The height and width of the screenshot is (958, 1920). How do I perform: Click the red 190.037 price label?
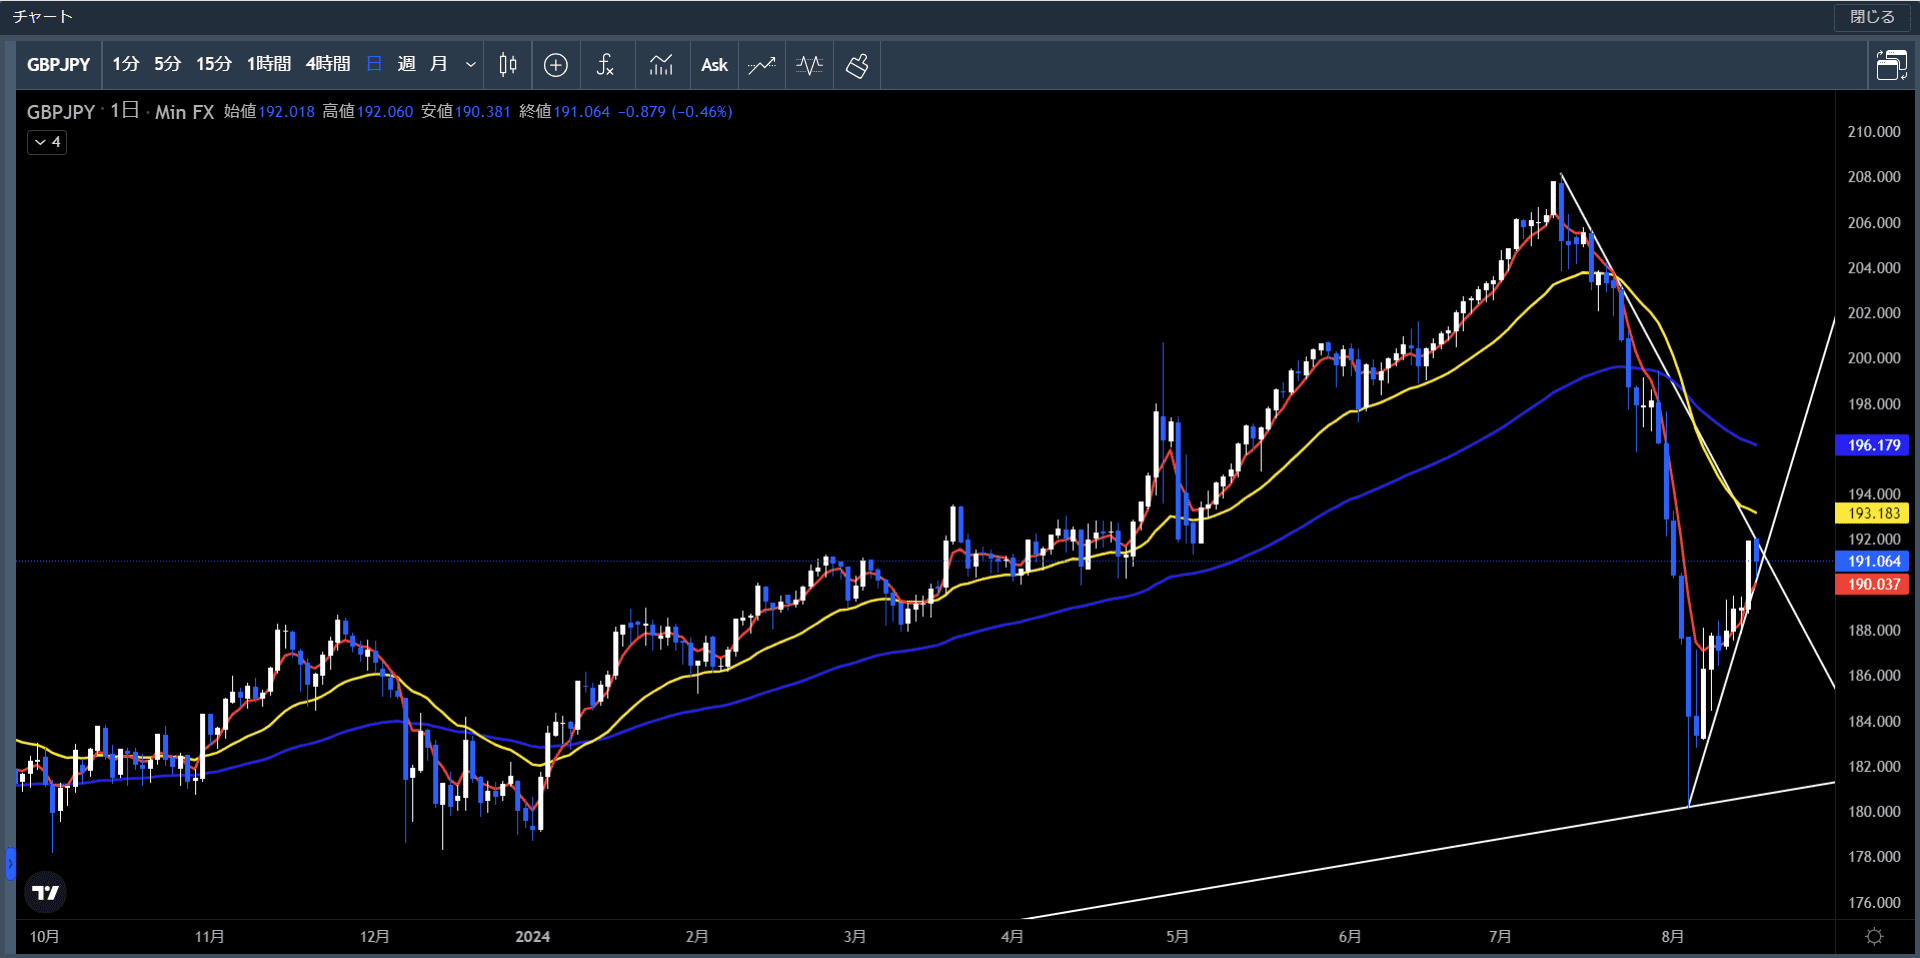1872,584
